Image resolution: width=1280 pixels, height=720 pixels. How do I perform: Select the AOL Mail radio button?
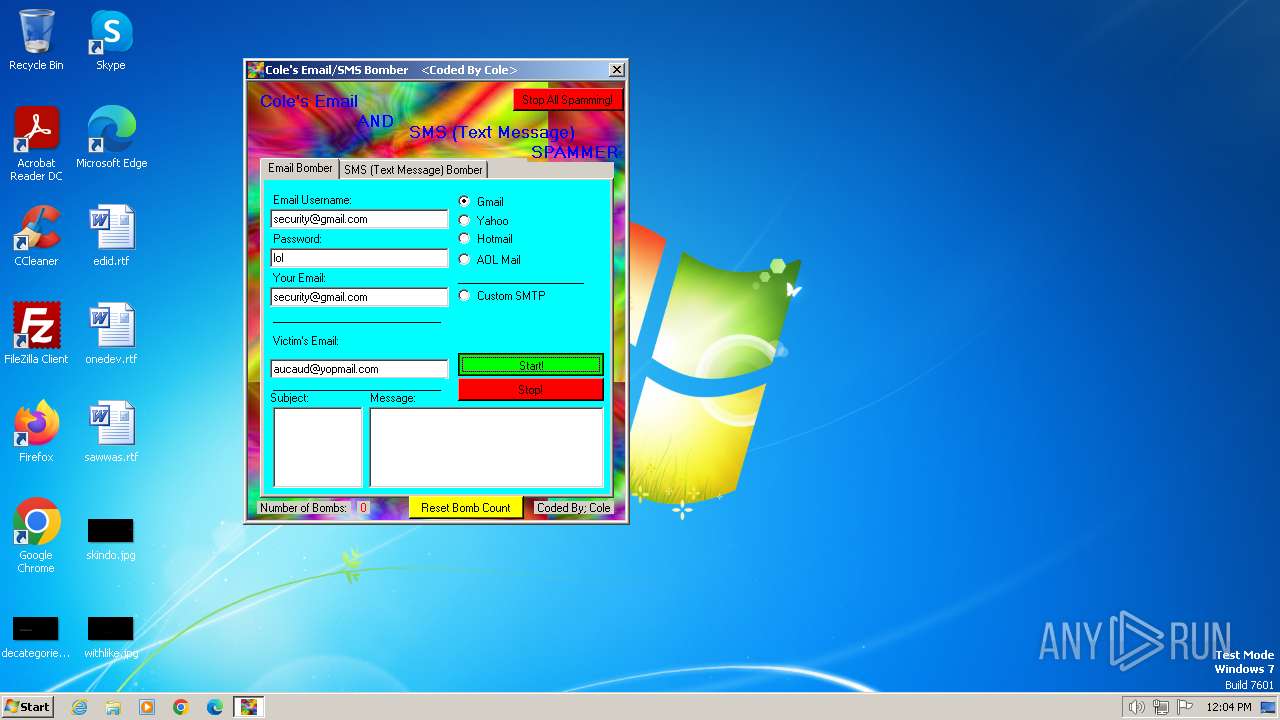(x=464, y=259)
